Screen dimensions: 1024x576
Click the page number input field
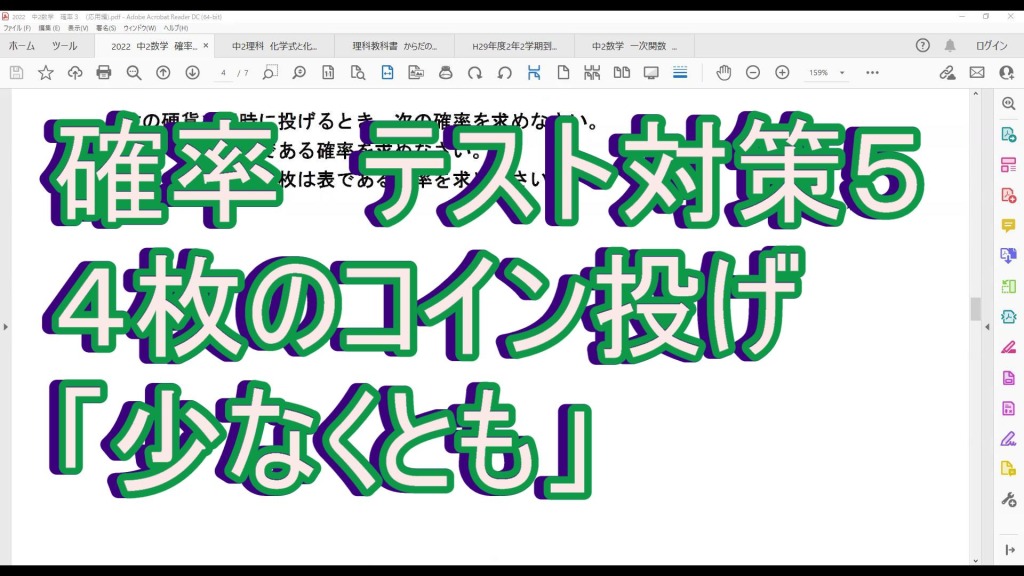(224, 73)
